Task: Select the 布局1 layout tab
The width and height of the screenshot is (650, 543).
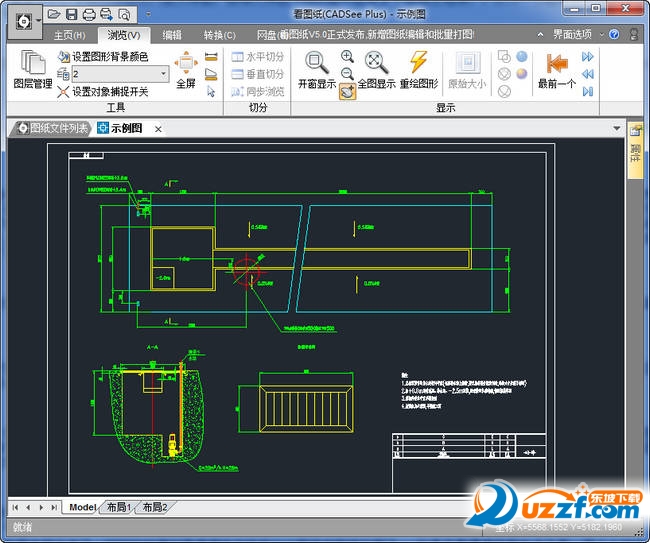Action: pos(119,507)
